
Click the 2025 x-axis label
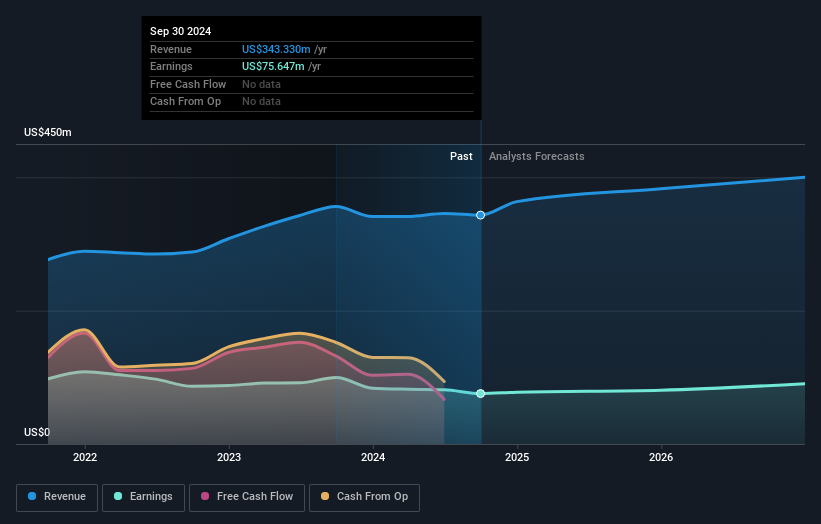coord(517,458)
